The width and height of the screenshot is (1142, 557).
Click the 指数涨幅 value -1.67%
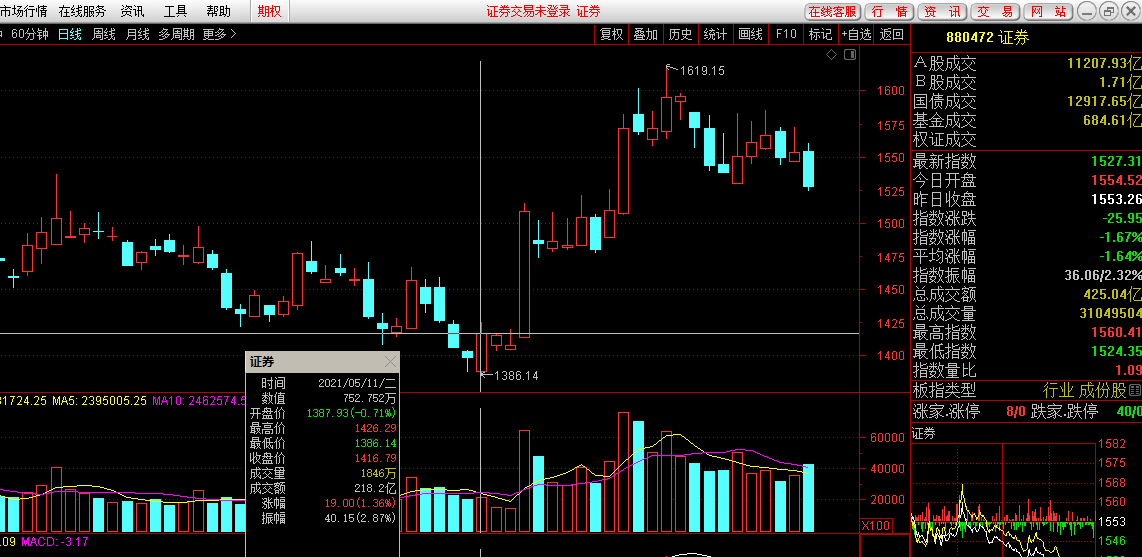click(x=1122, y=237)
